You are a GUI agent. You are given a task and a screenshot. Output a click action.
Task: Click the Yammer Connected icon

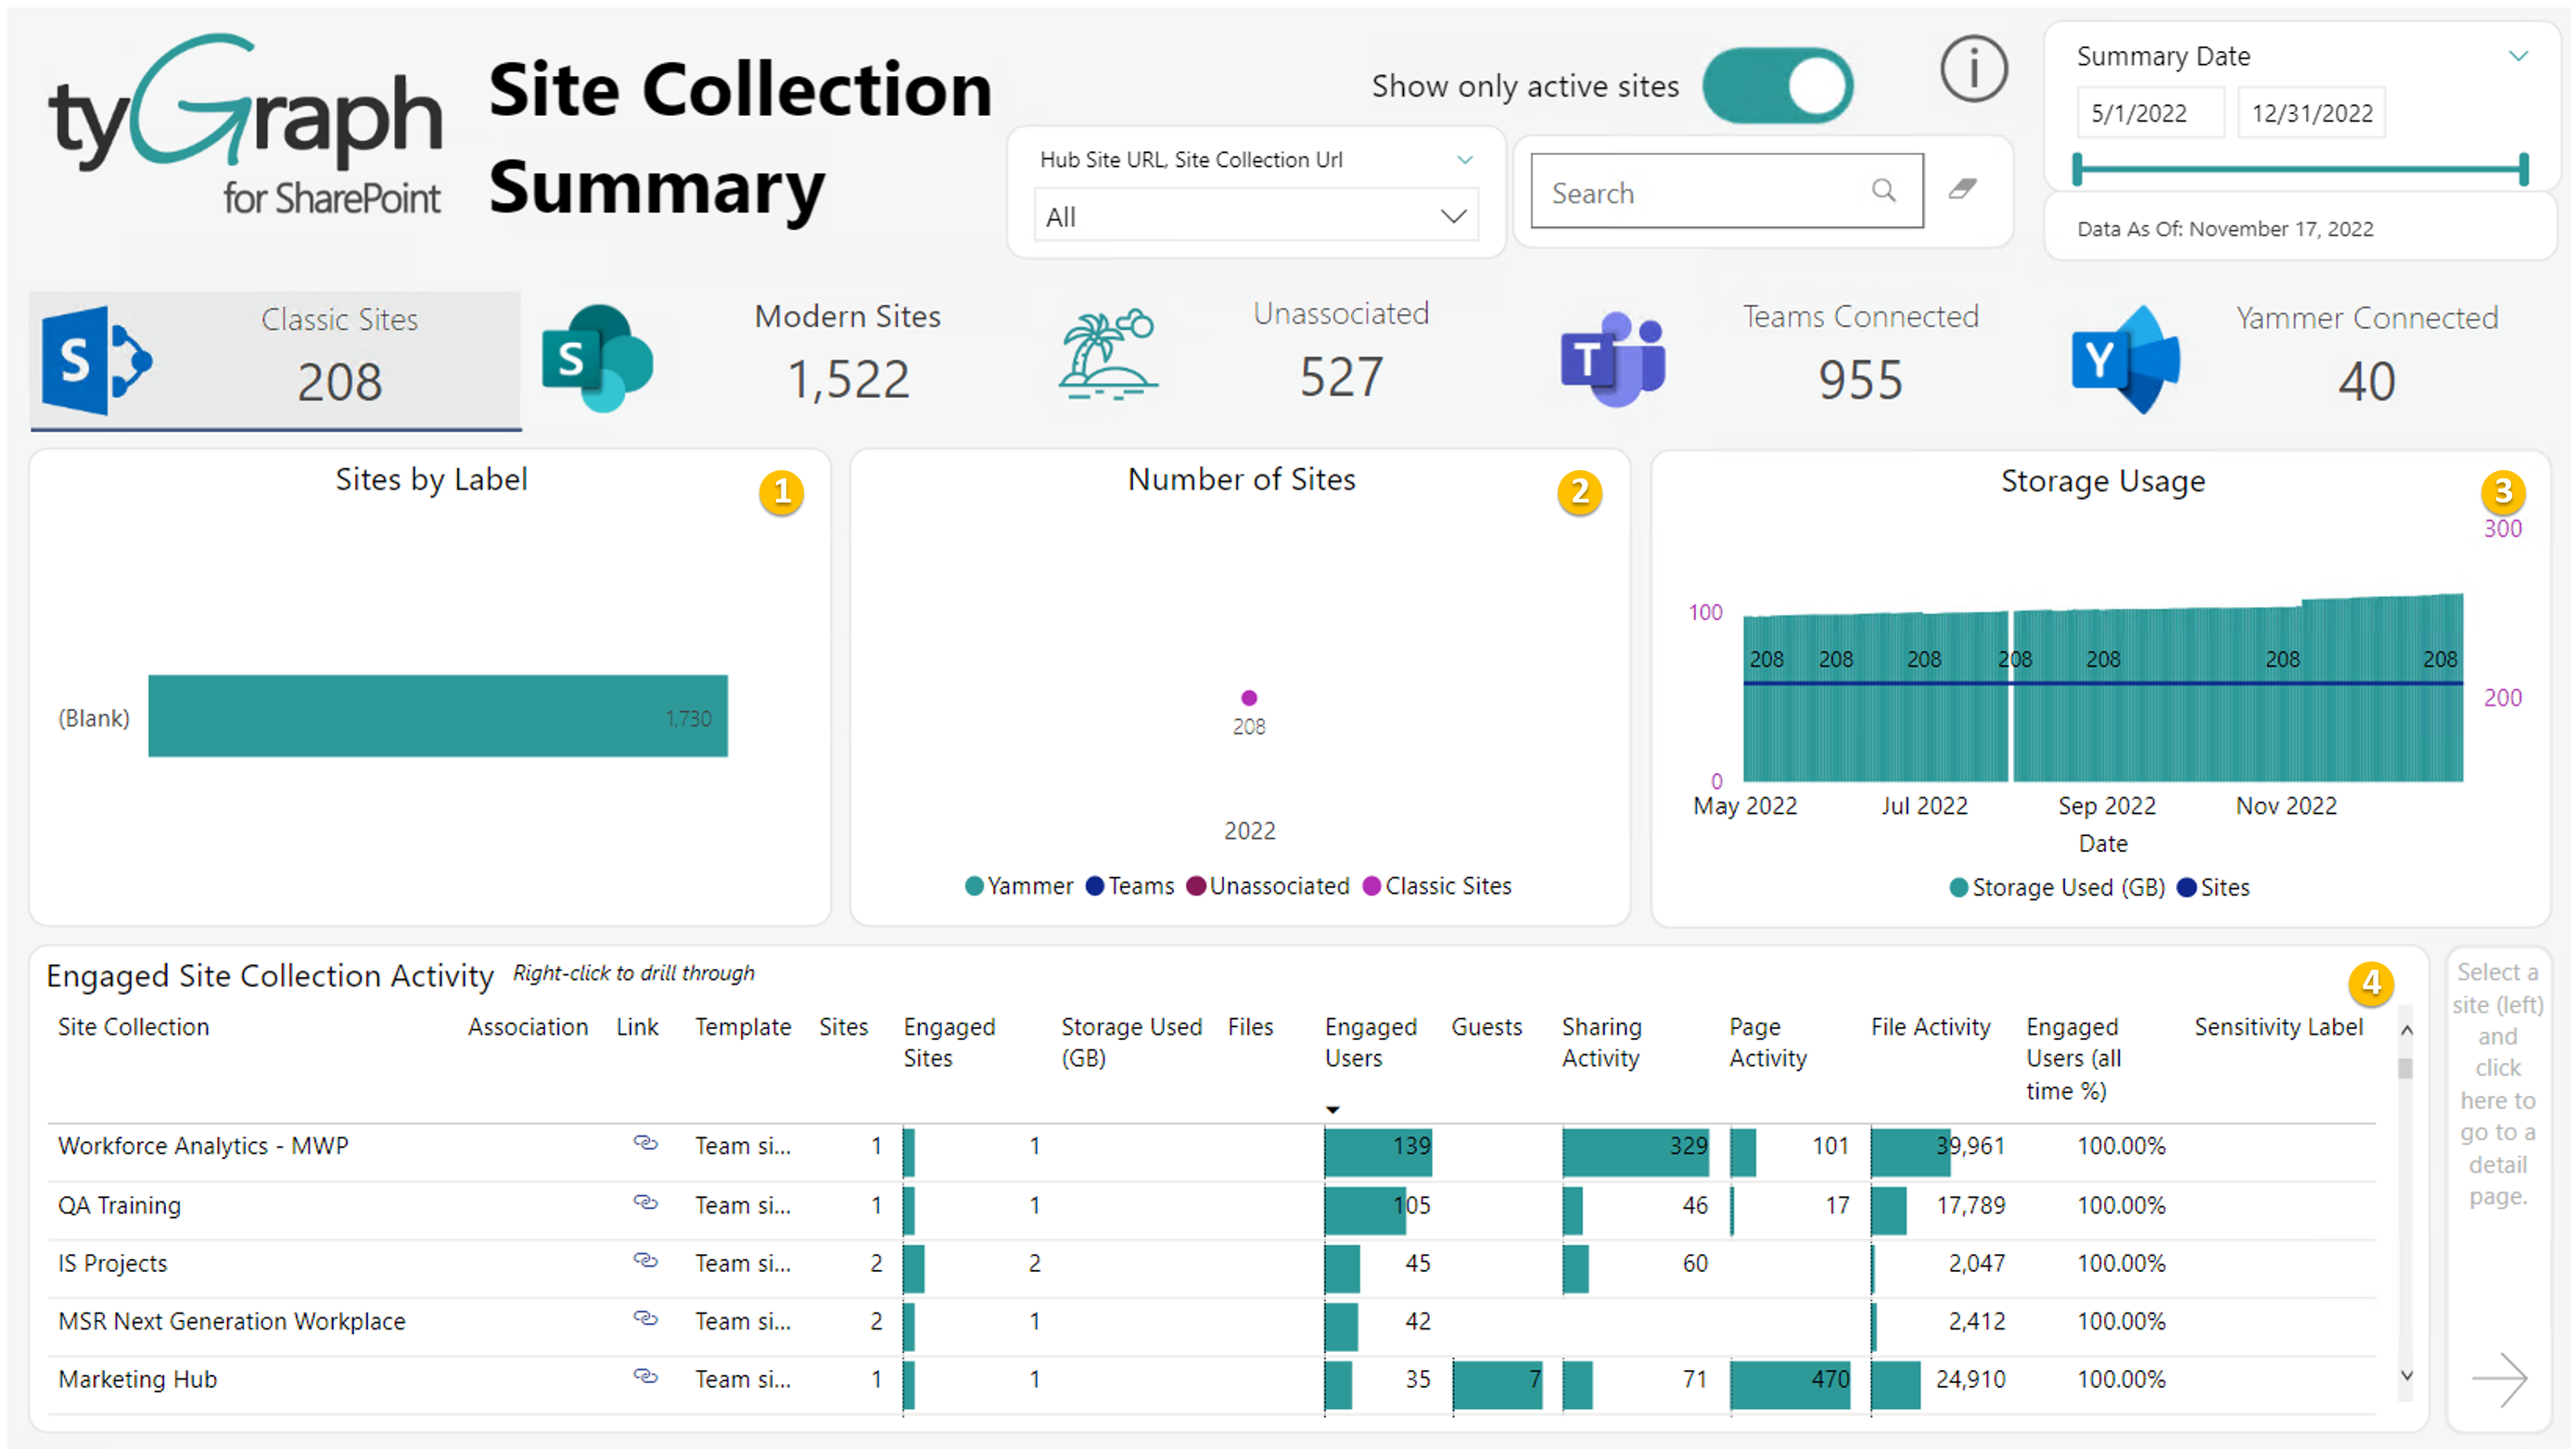(2125, 358)
